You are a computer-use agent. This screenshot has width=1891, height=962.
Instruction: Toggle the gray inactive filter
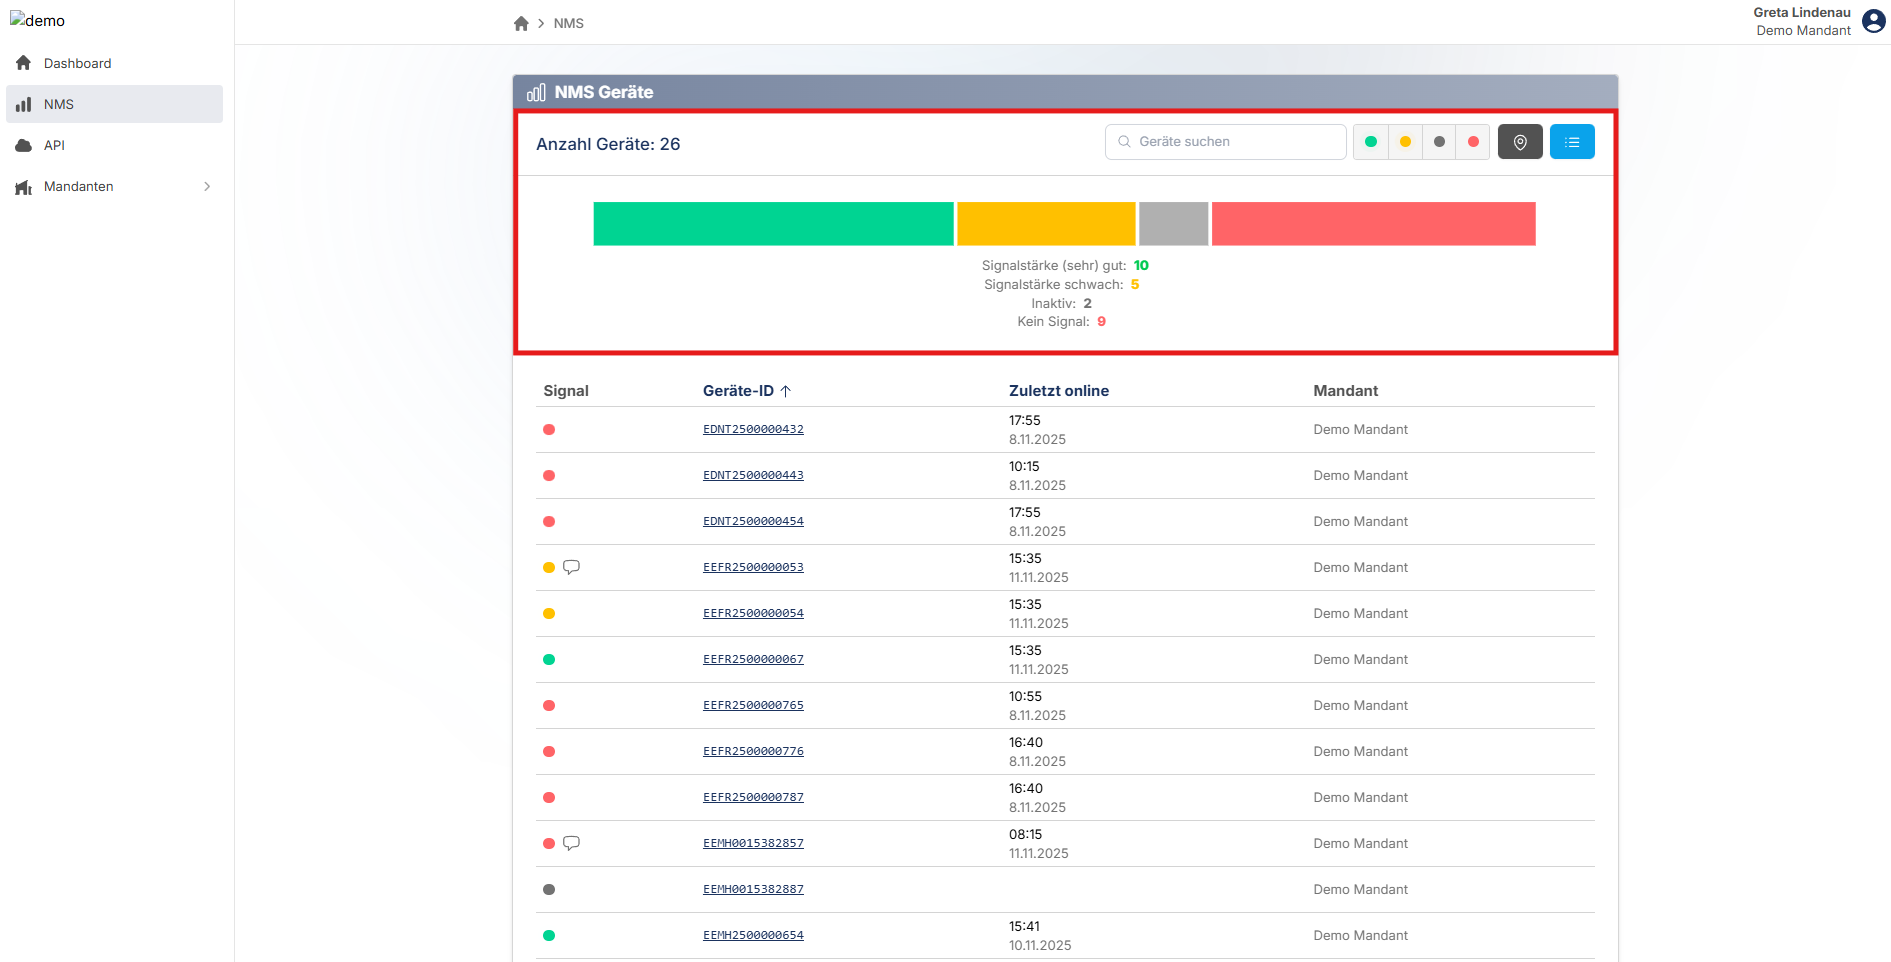coord(1439,142)
